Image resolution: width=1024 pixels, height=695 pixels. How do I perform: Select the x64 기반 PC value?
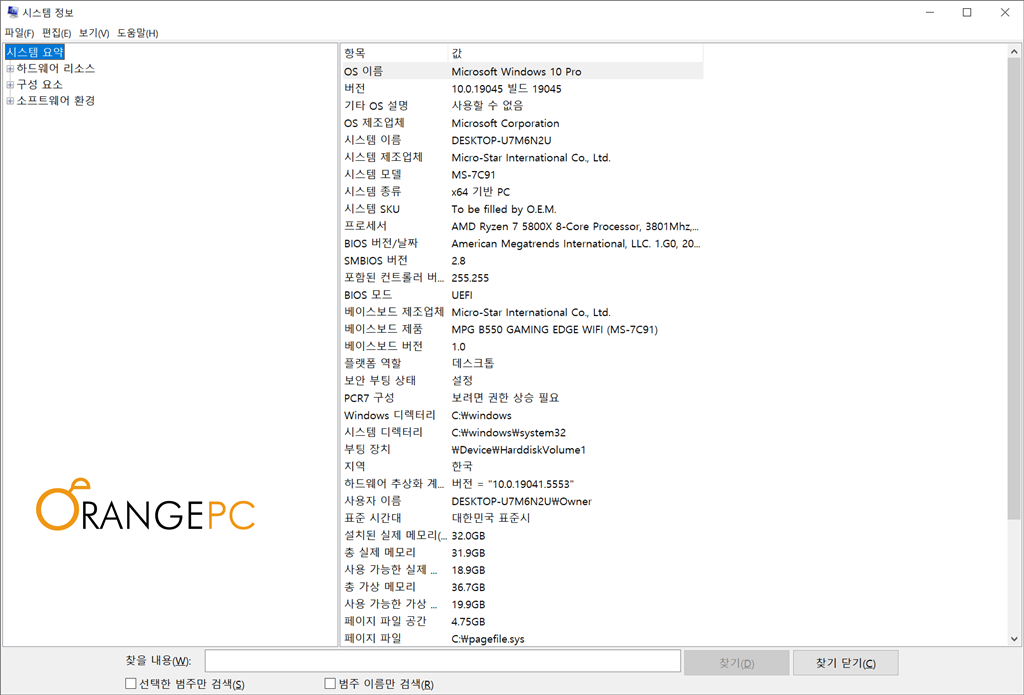481,192
